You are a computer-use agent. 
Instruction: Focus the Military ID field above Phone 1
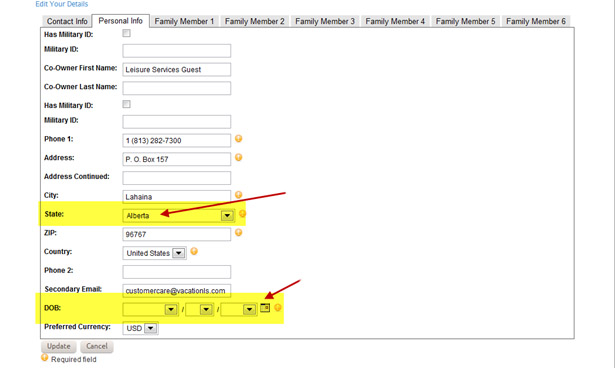point(176,122)
